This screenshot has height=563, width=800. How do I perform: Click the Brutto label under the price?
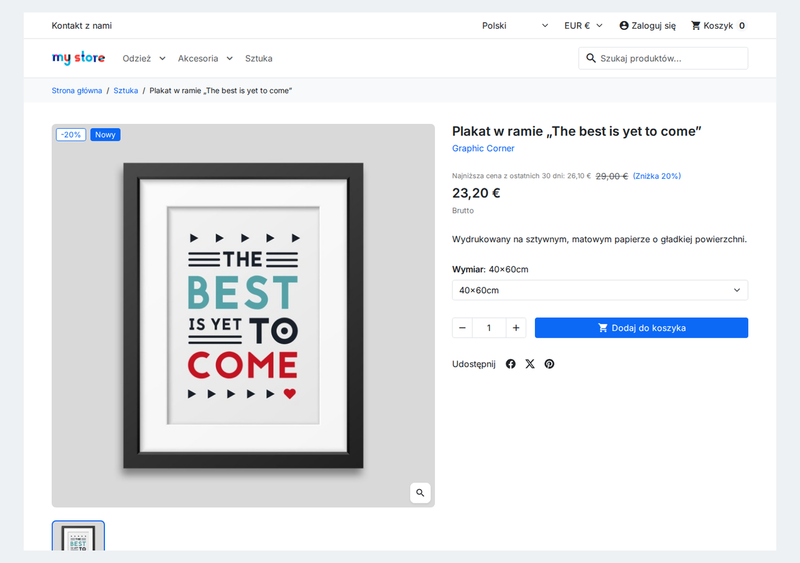pyautogui.click(x=463, y=210)
